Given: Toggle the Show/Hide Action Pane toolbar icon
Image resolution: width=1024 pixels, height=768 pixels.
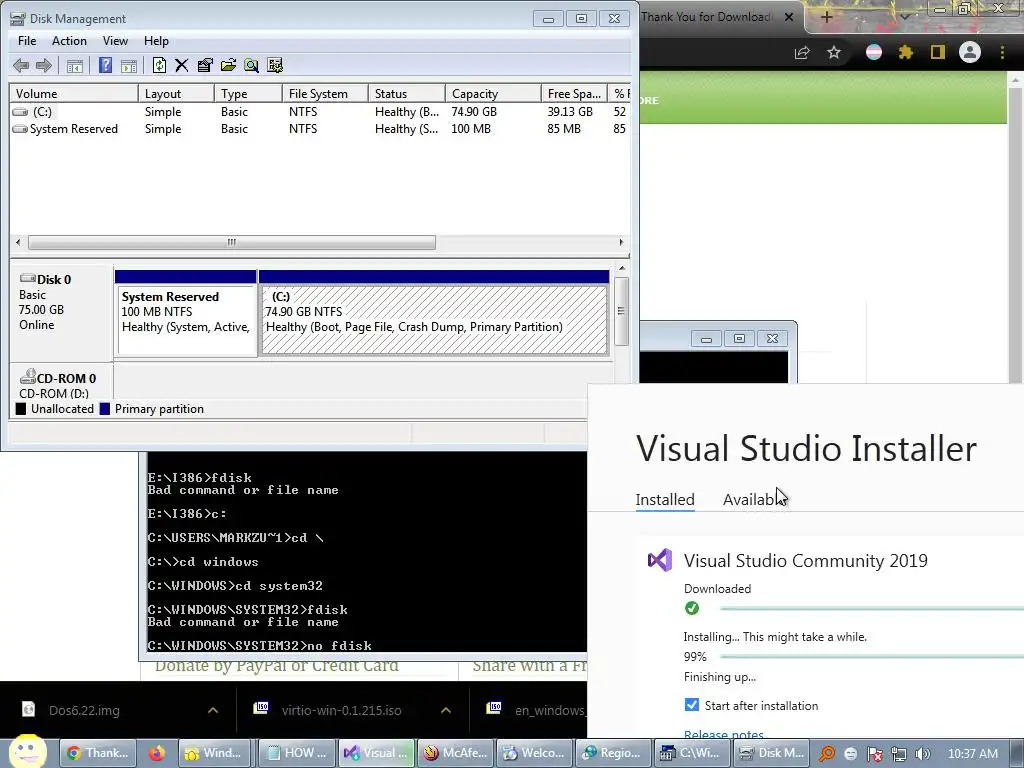Looking at the screenshot, I should pos(129,65).
